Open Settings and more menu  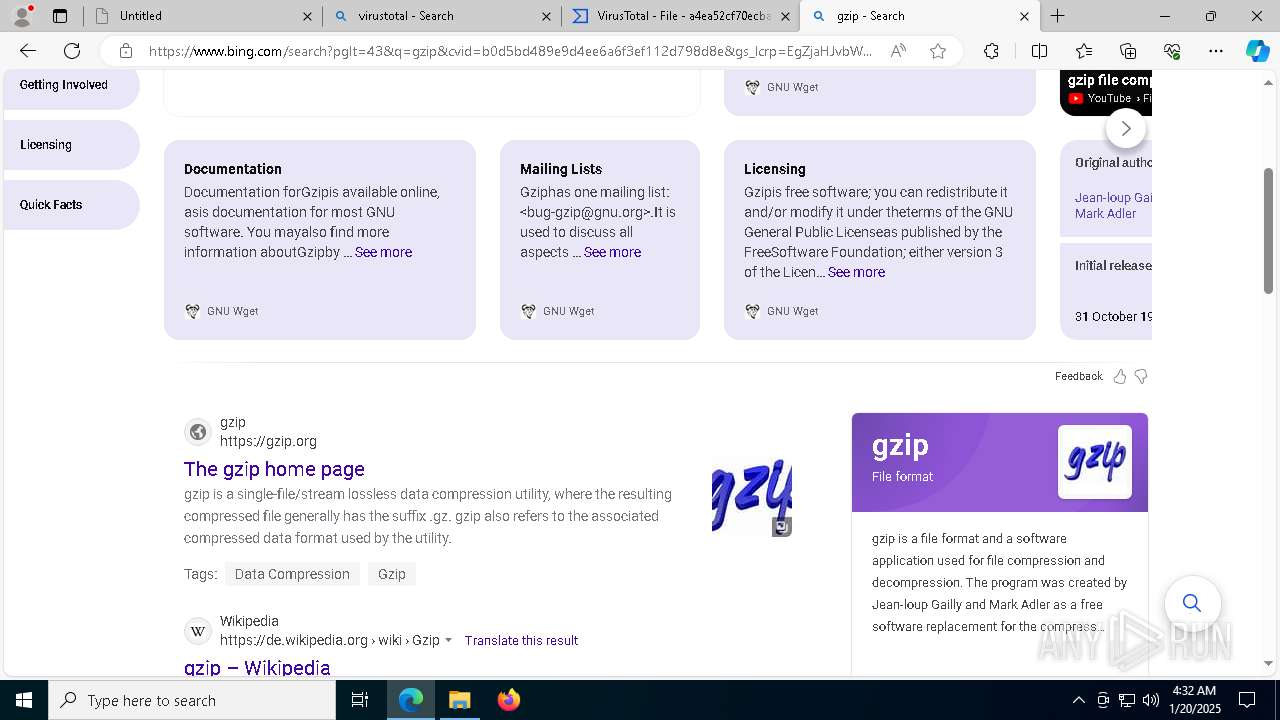point(1216,51)
